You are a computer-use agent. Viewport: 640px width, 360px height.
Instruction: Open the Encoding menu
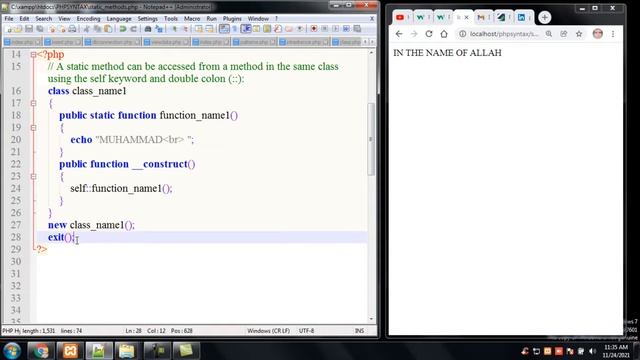88,19
